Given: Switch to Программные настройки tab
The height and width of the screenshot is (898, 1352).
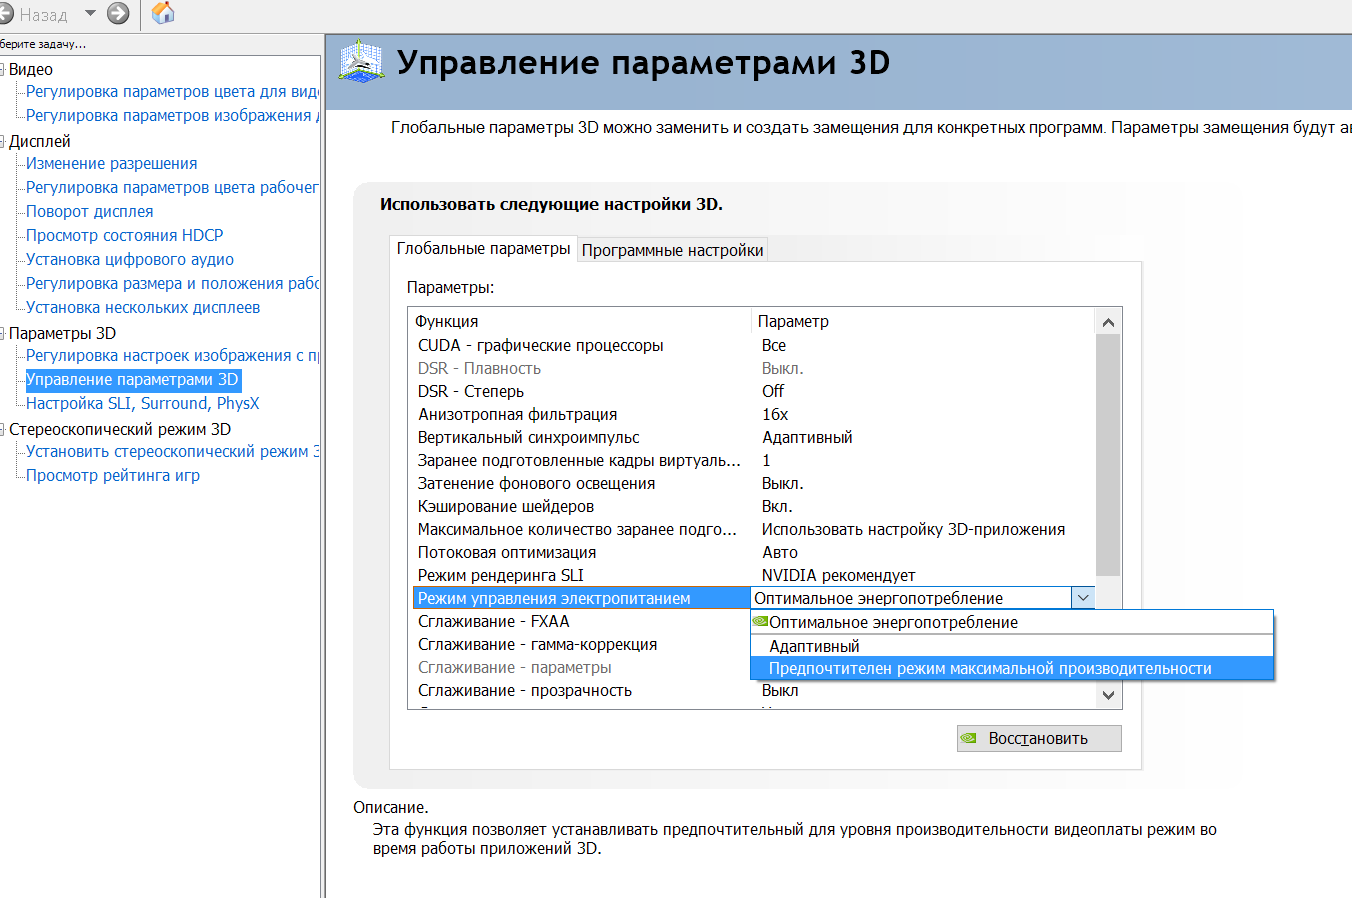Looking at the screenshot, I should [x=672, y=251].
